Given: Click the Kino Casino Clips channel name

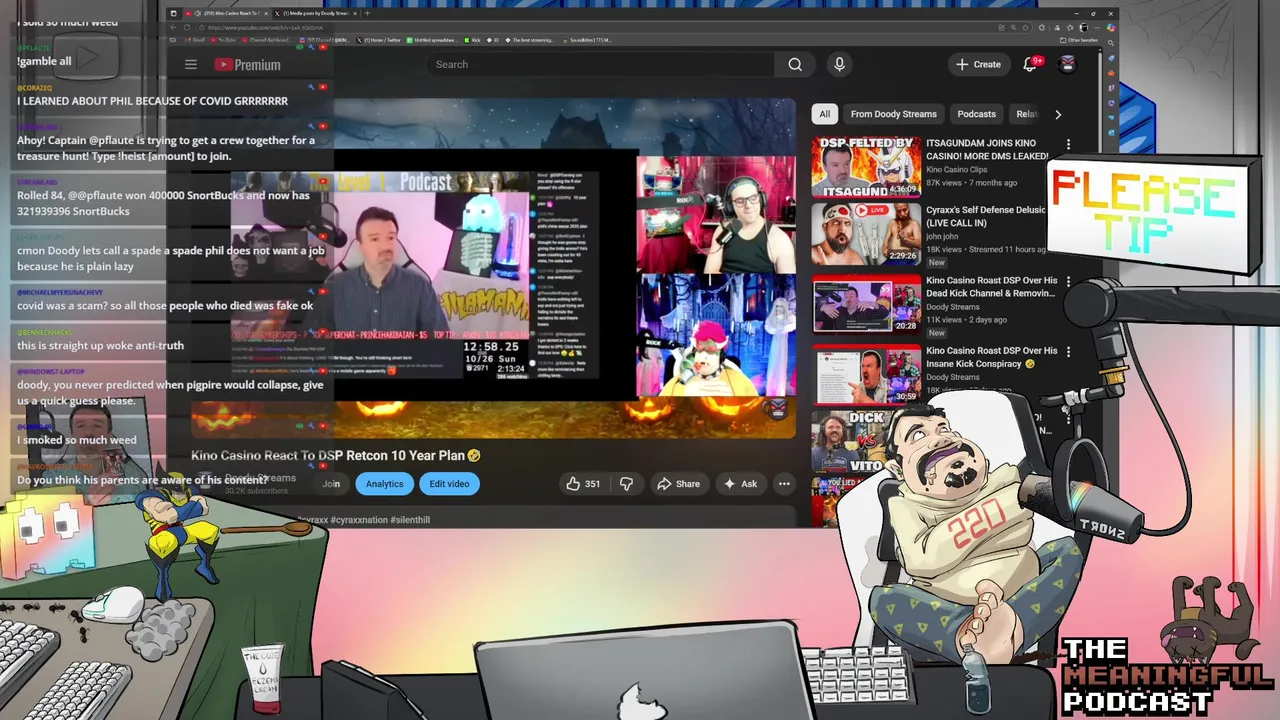Looking at the screenshot, I should (x=956, y=170).
